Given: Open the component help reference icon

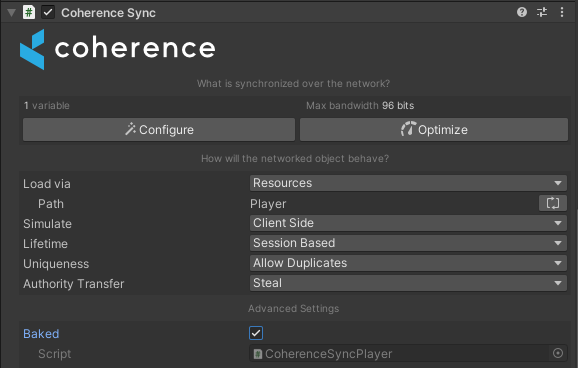Looking at the screenshot, I should 522,13.
